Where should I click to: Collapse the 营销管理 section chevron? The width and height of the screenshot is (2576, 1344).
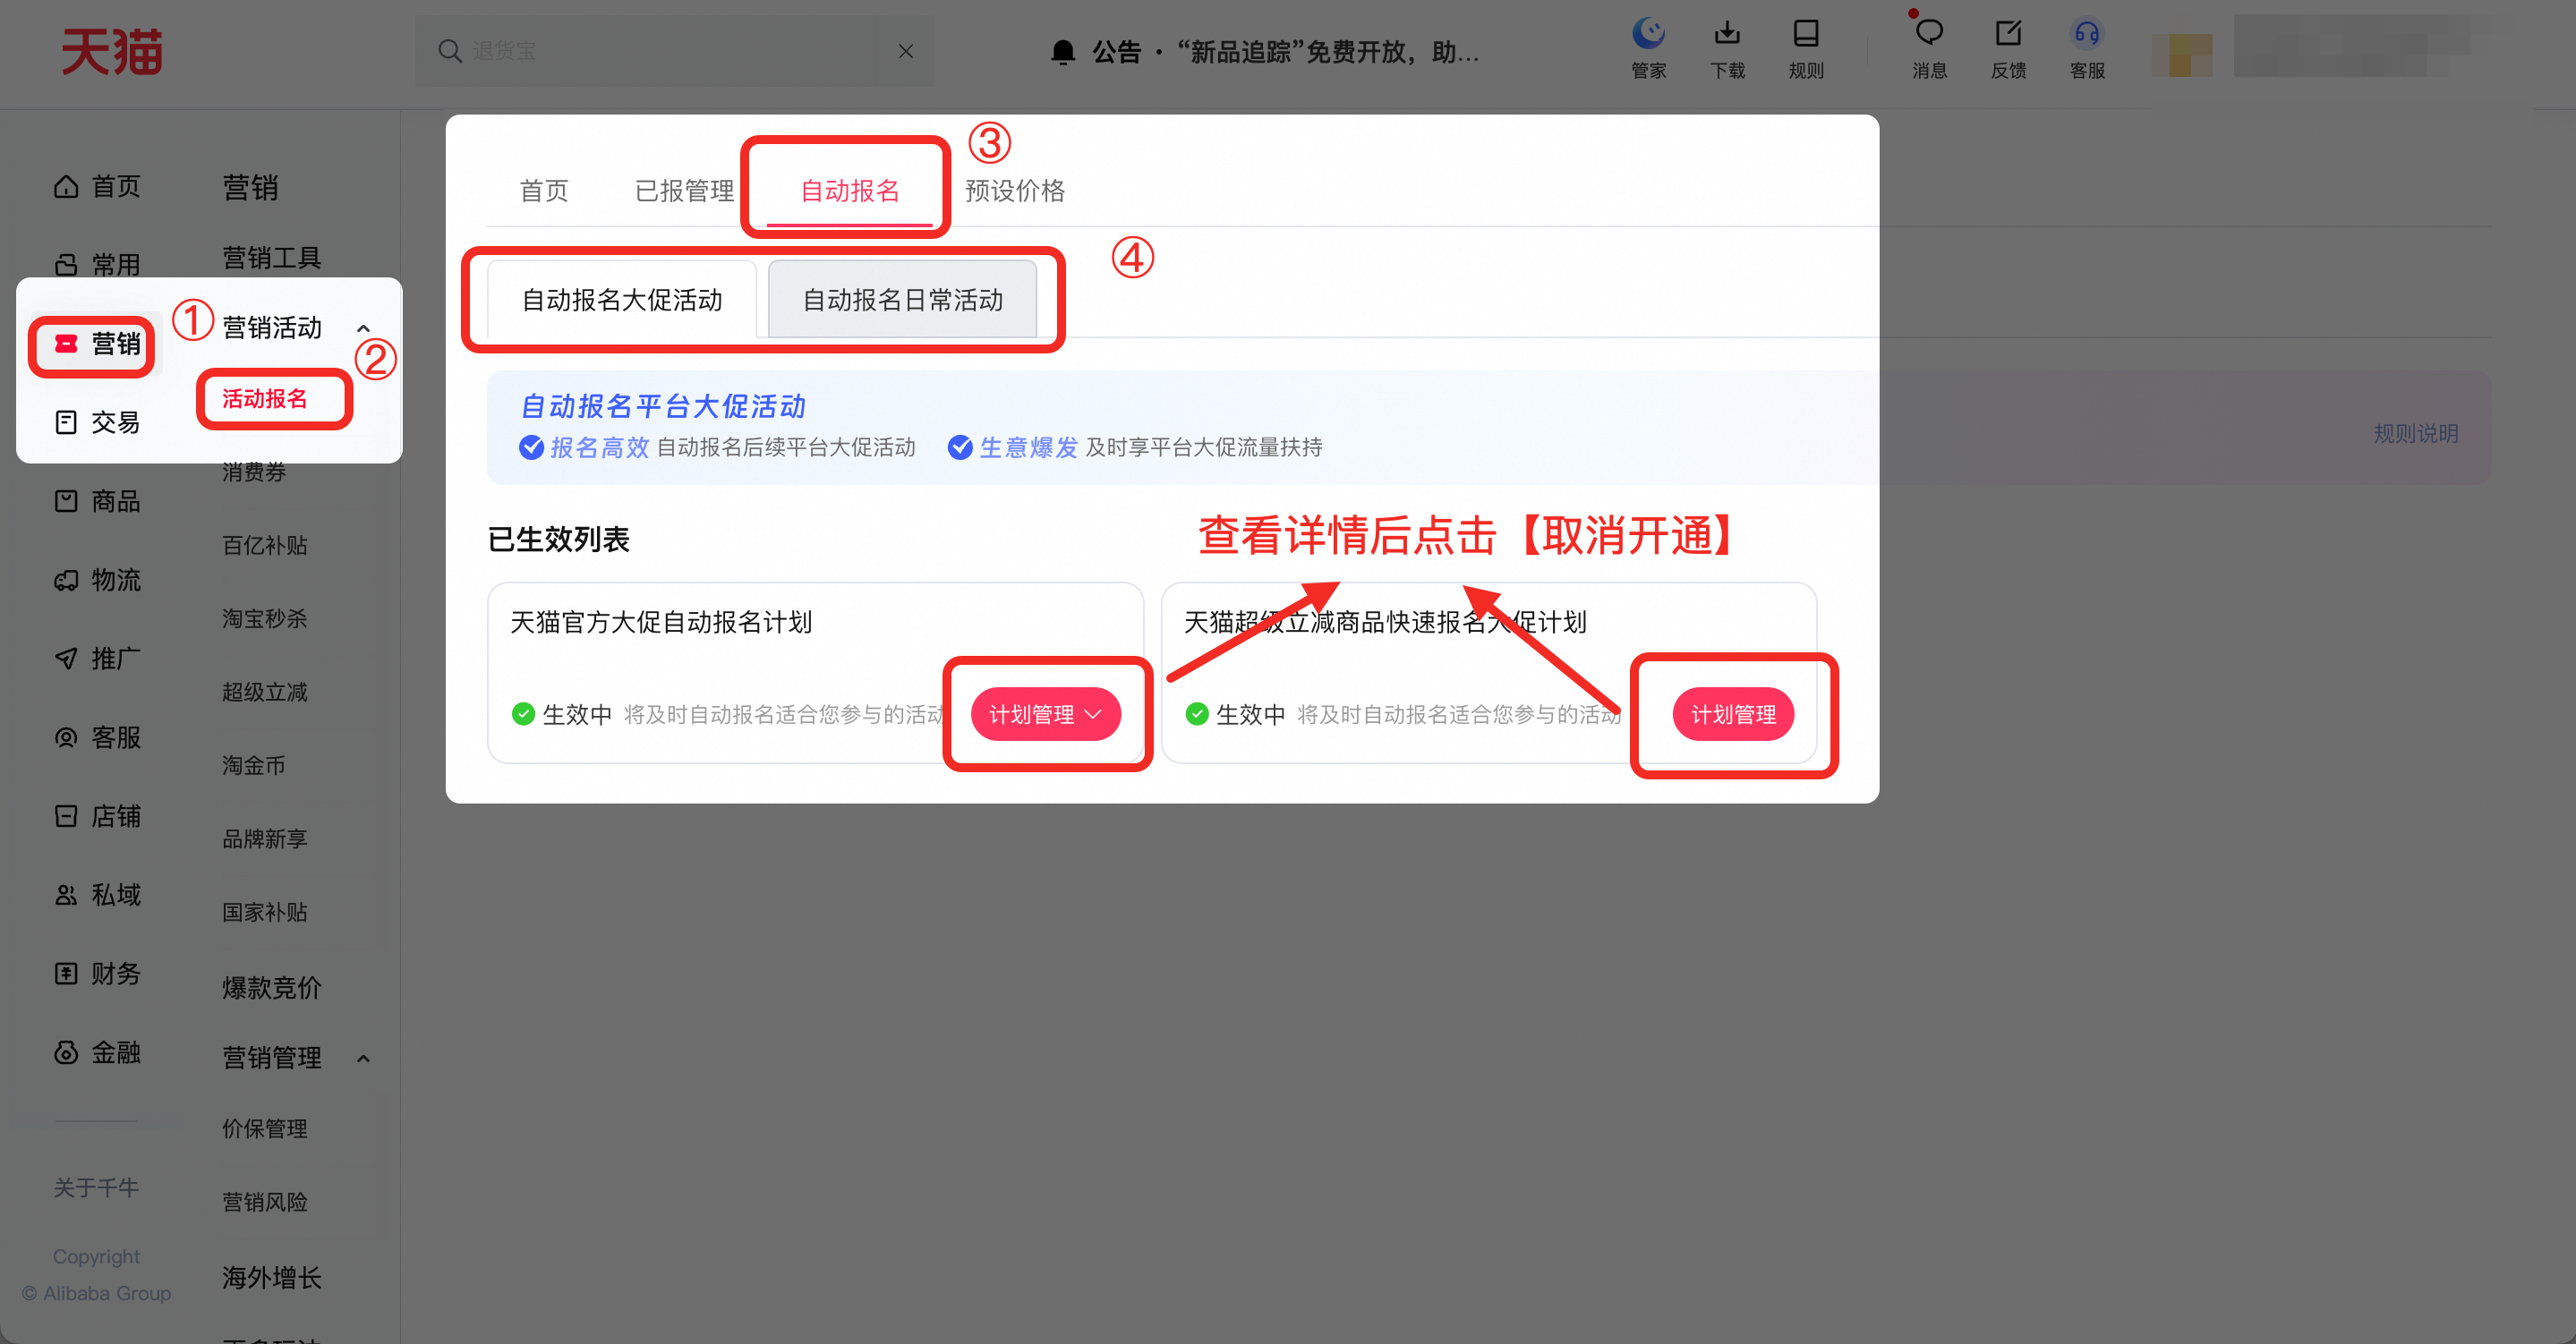364,1058
